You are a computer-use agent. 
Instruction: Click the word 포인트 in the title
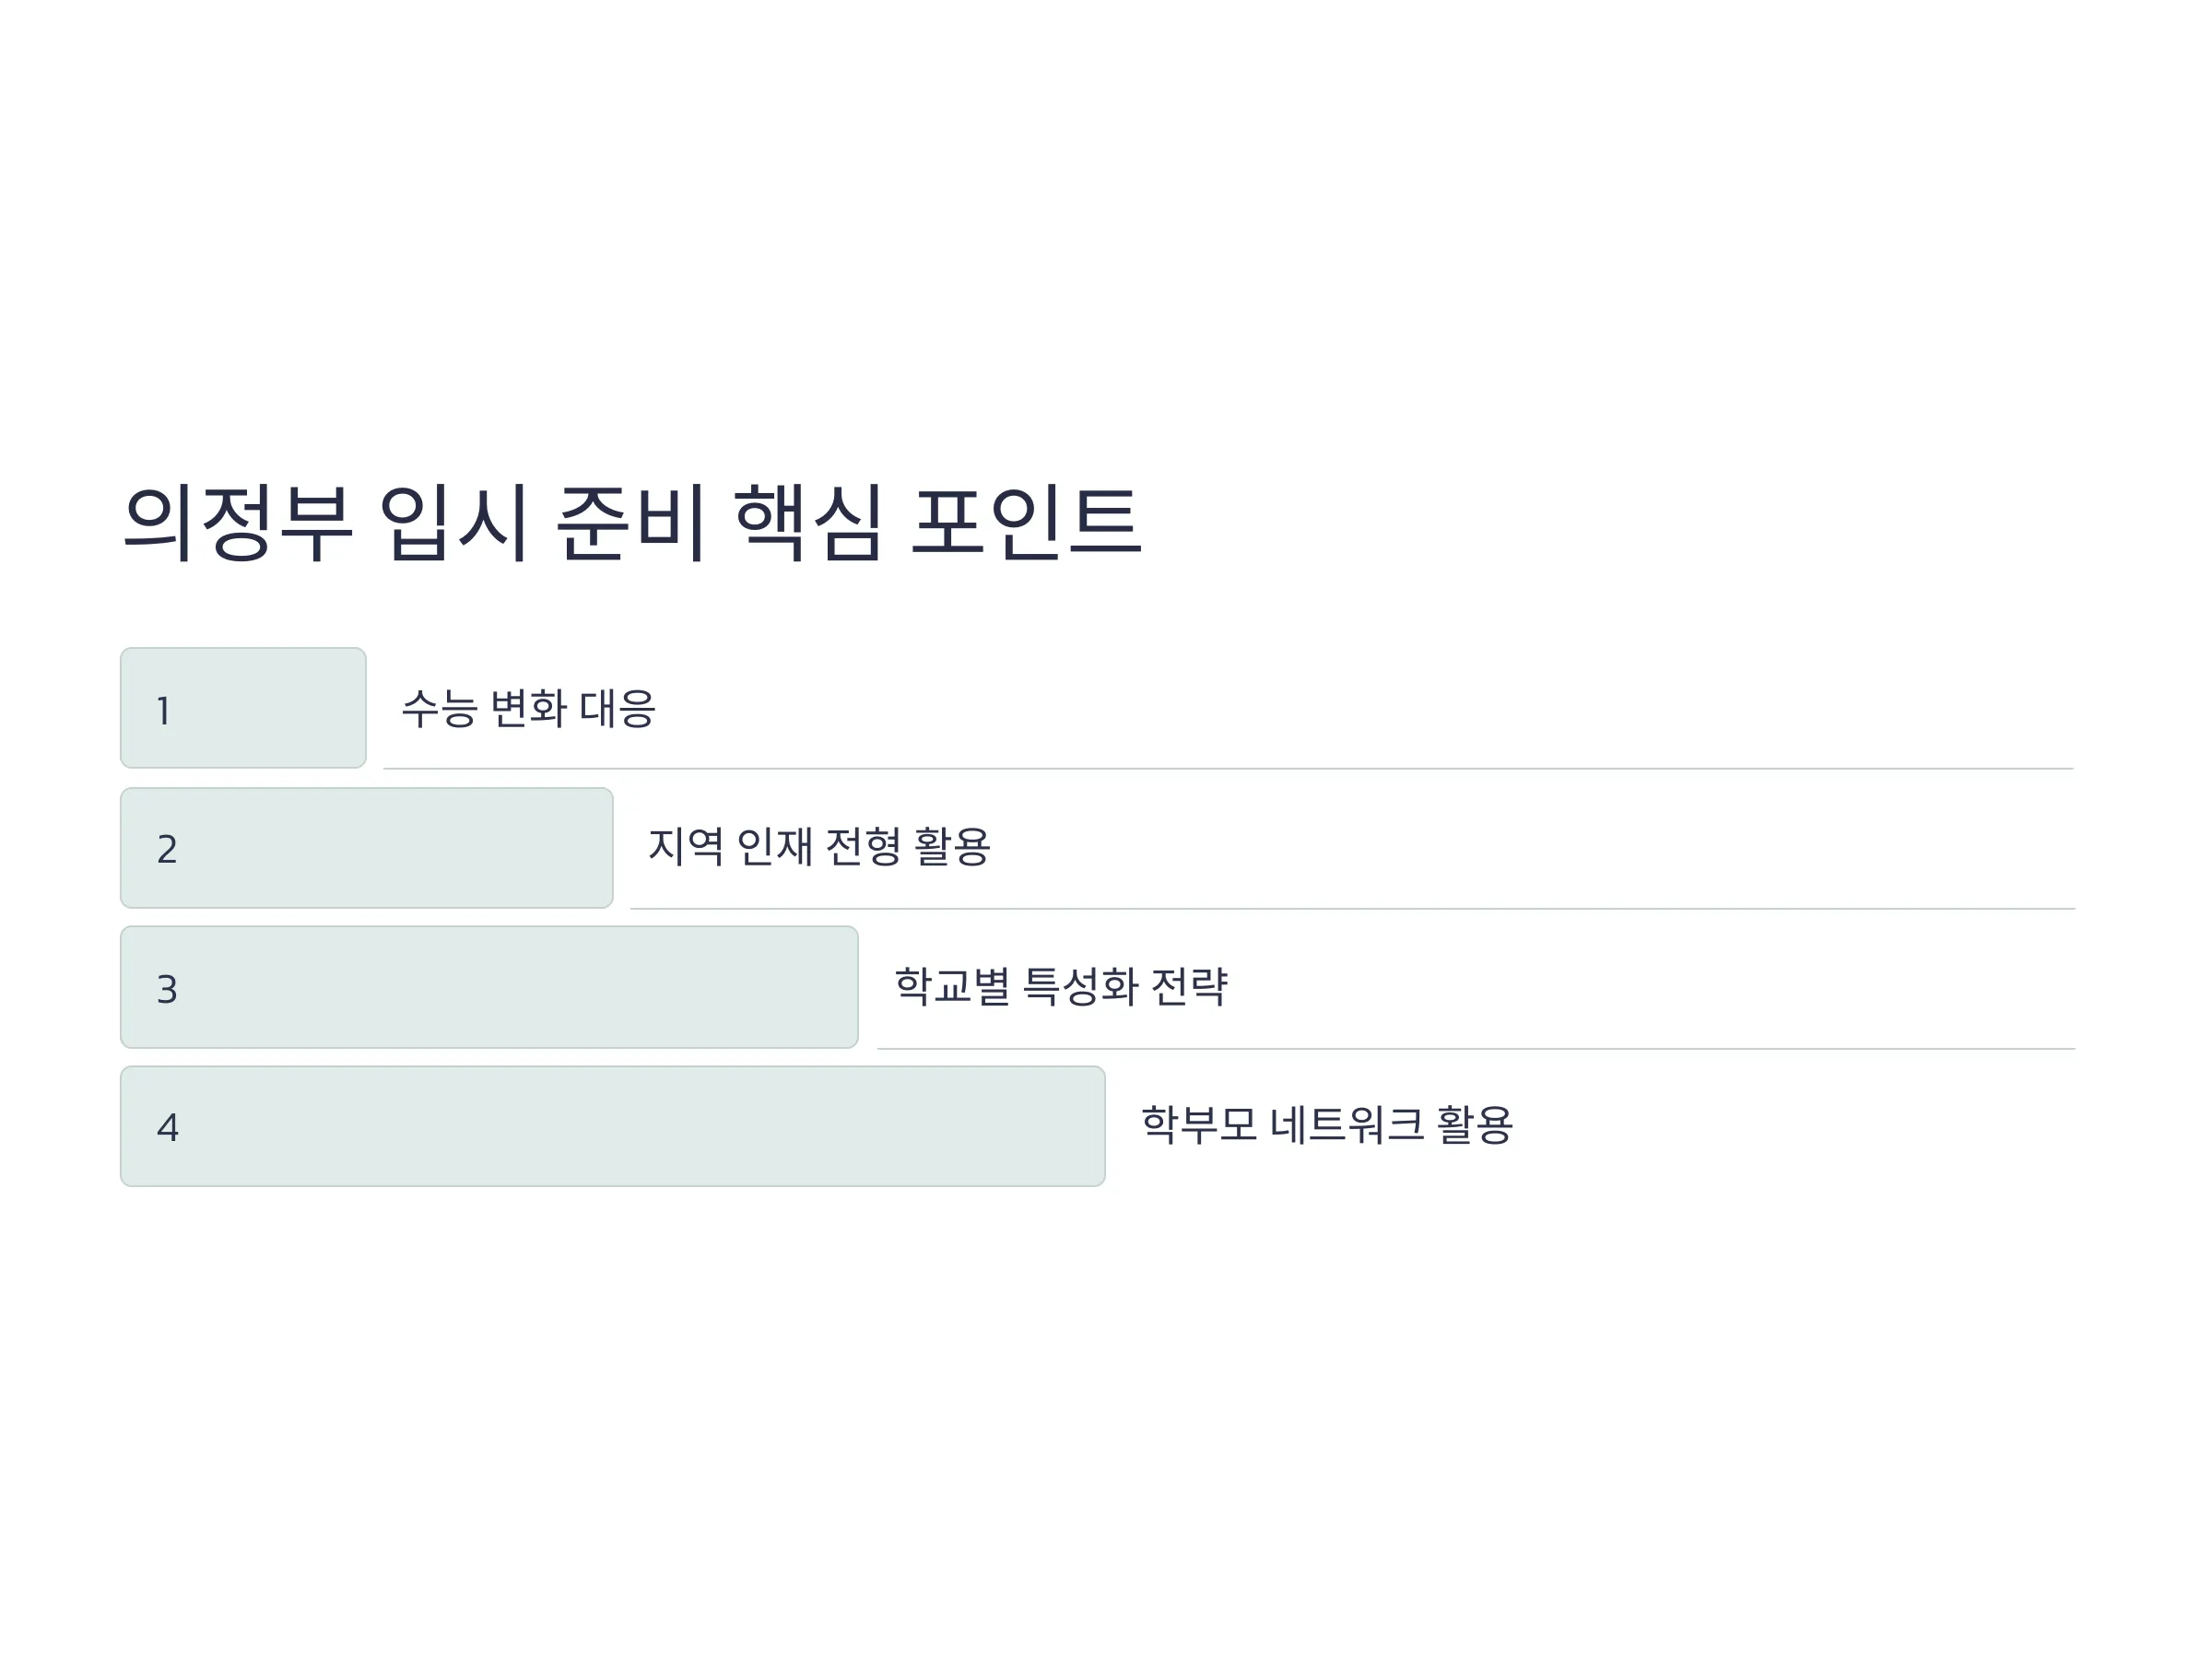pyautogui.click(x=1026, y=523)
